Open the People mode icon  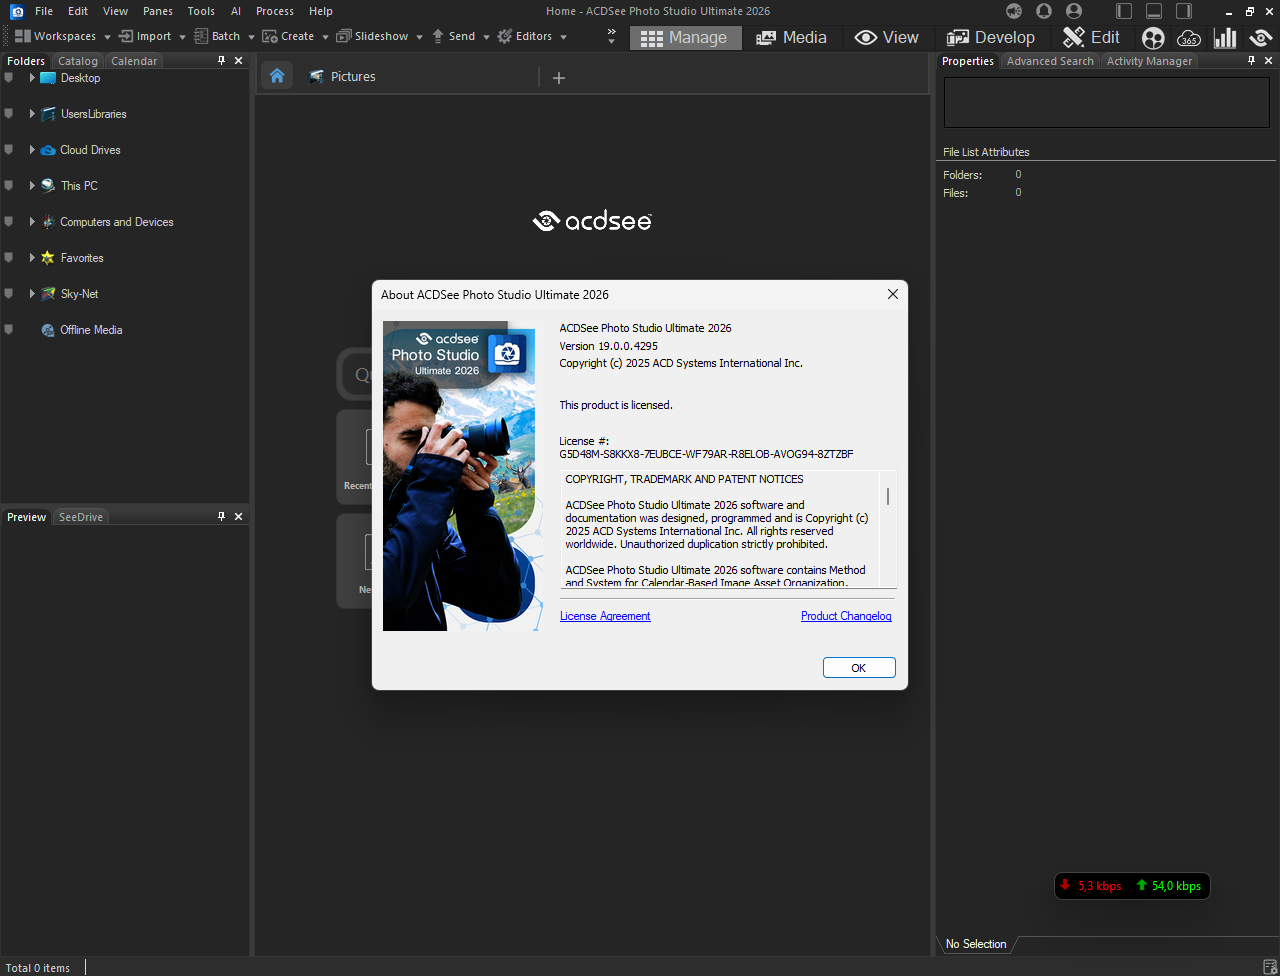[1153, 38]
